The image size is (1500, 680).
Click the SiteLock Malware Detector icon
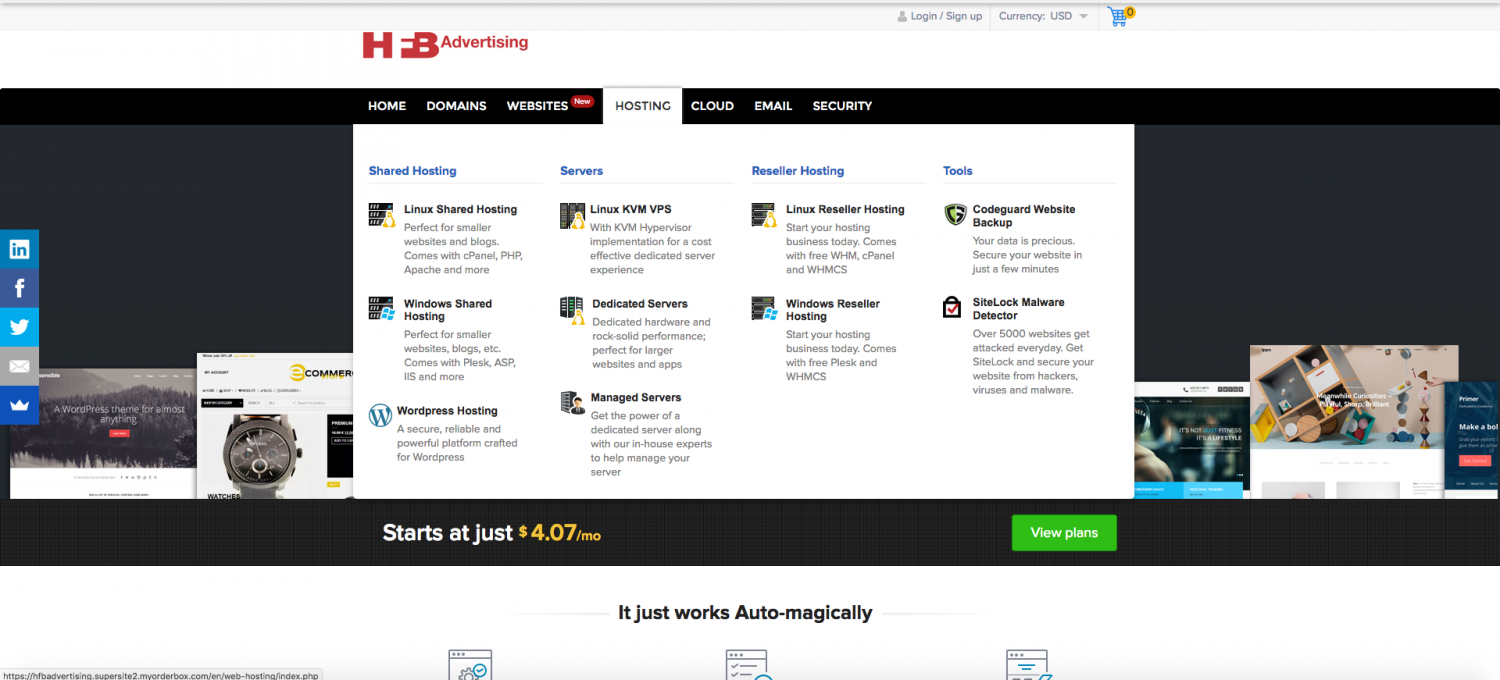[953, 307]
